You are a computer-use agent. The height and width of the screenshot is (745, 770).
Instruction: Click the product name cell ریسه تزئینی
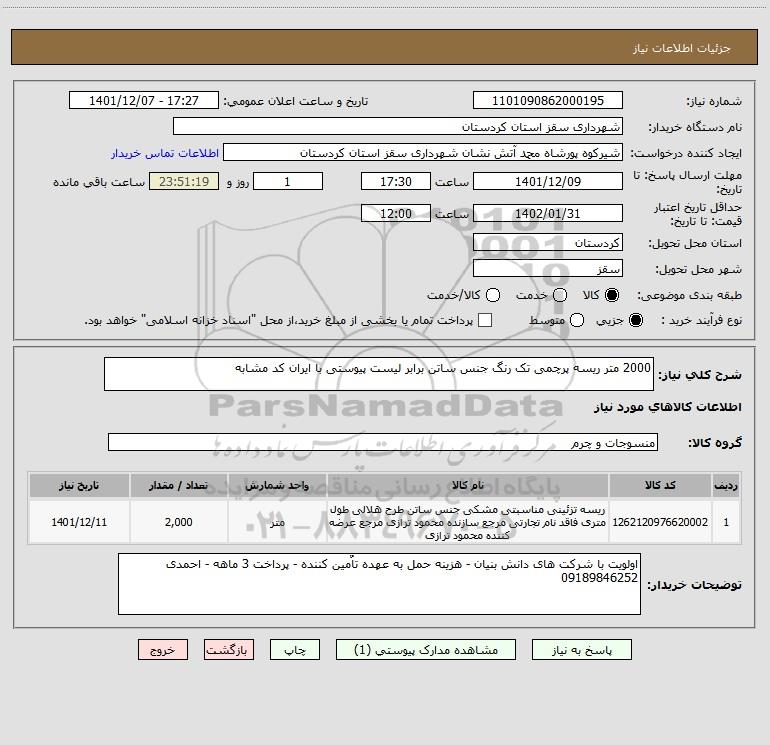coord(468,522)
